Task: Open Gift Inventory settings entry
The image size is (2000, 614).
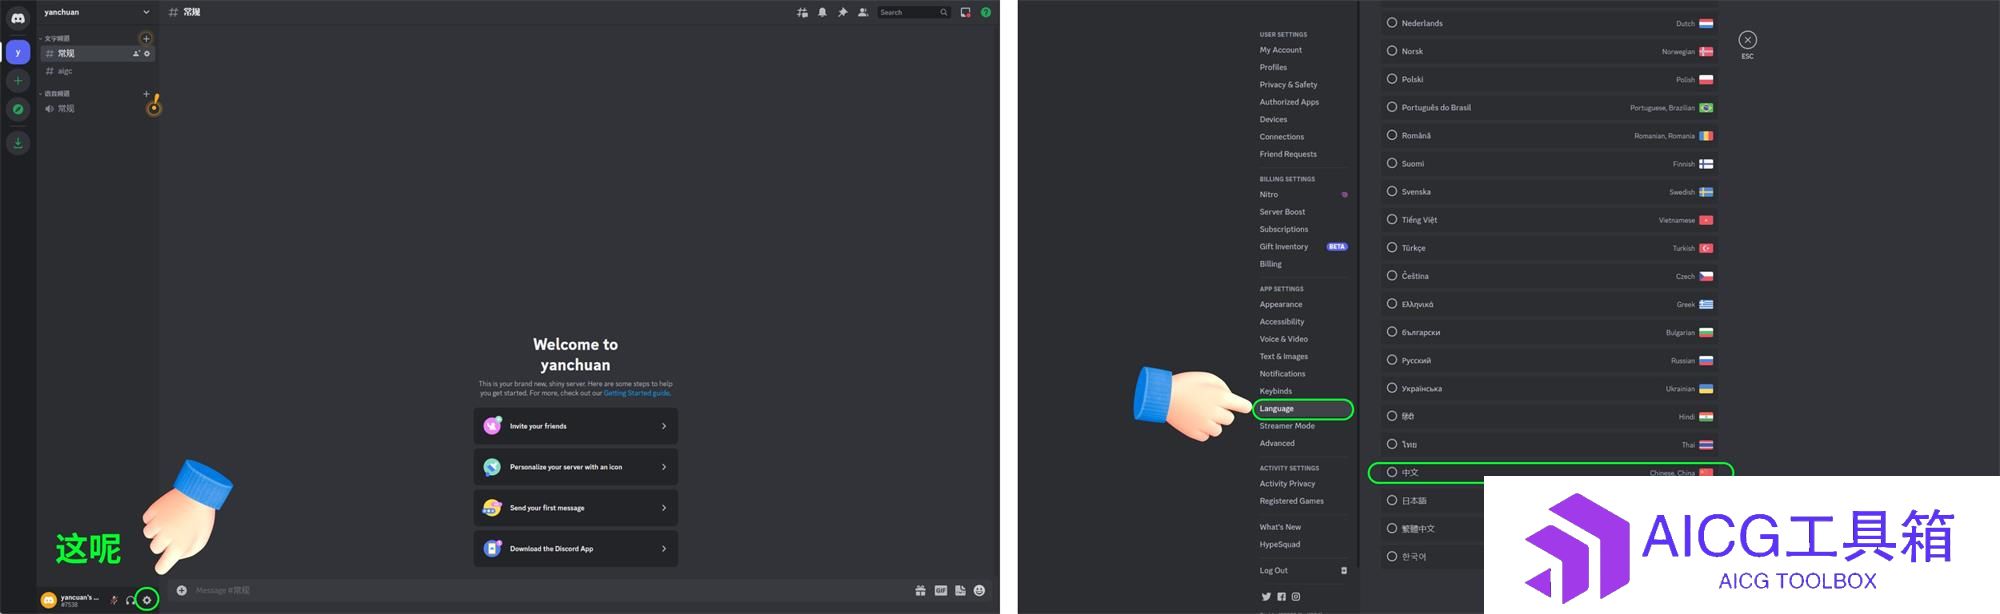Action: point(1283,247)
